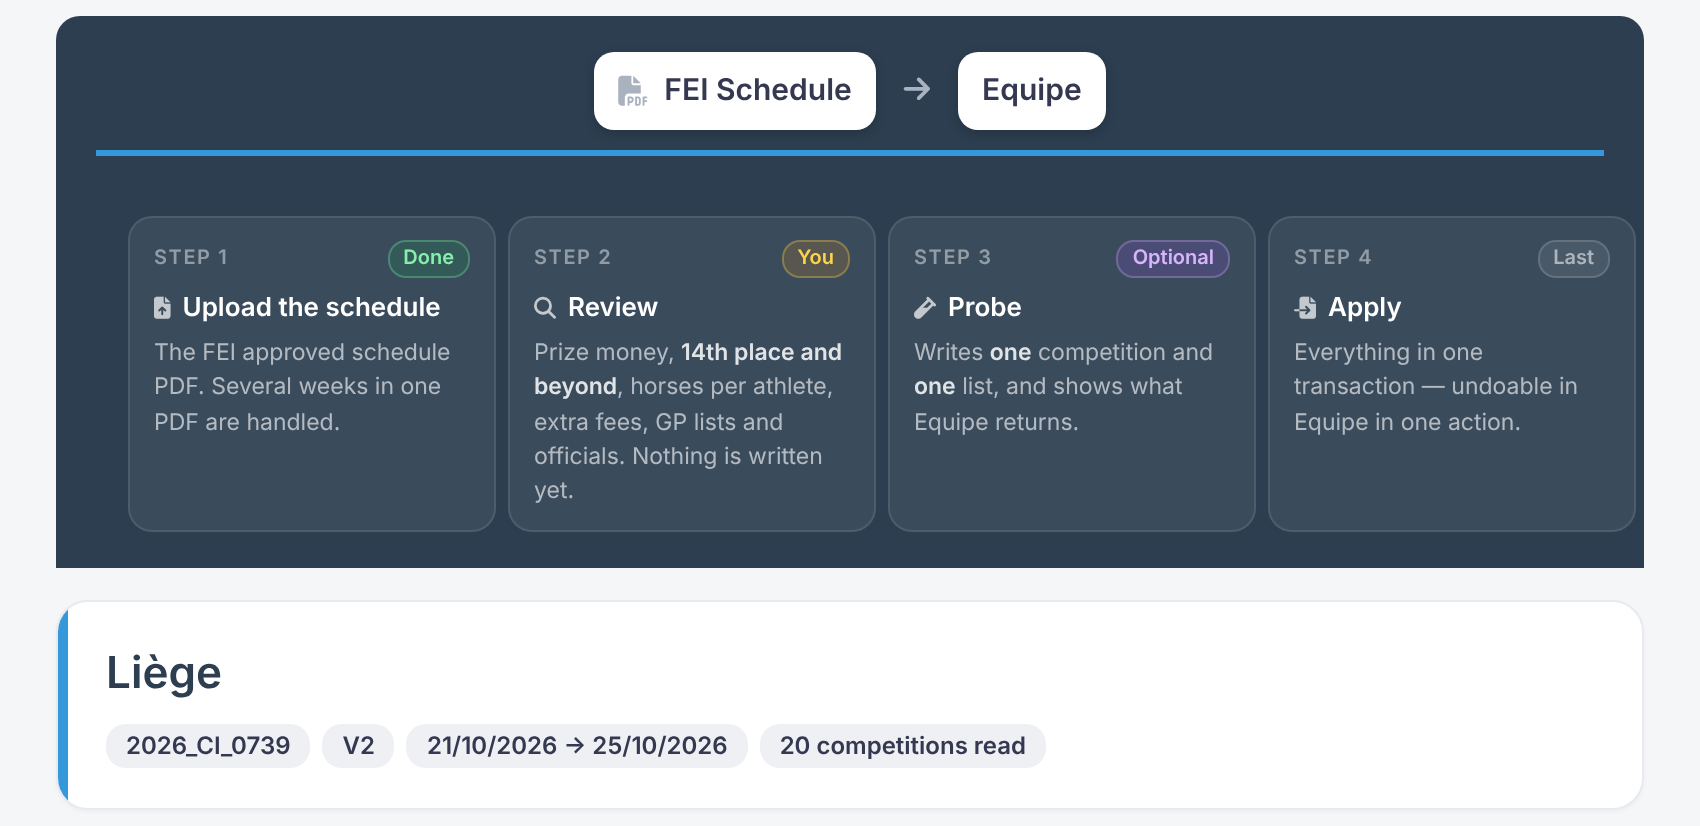Viewport: 1700px width, 826px height.
Task: Click the apply document icon in Step 4
Action: (1305, 307)
